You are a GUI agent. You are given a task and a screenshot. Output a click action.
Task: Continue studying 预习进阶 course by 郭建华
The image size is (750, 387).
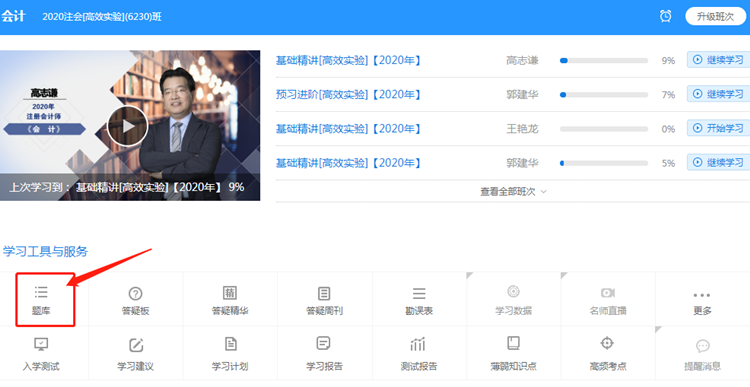pyautogui.click(x=718, y=94)
